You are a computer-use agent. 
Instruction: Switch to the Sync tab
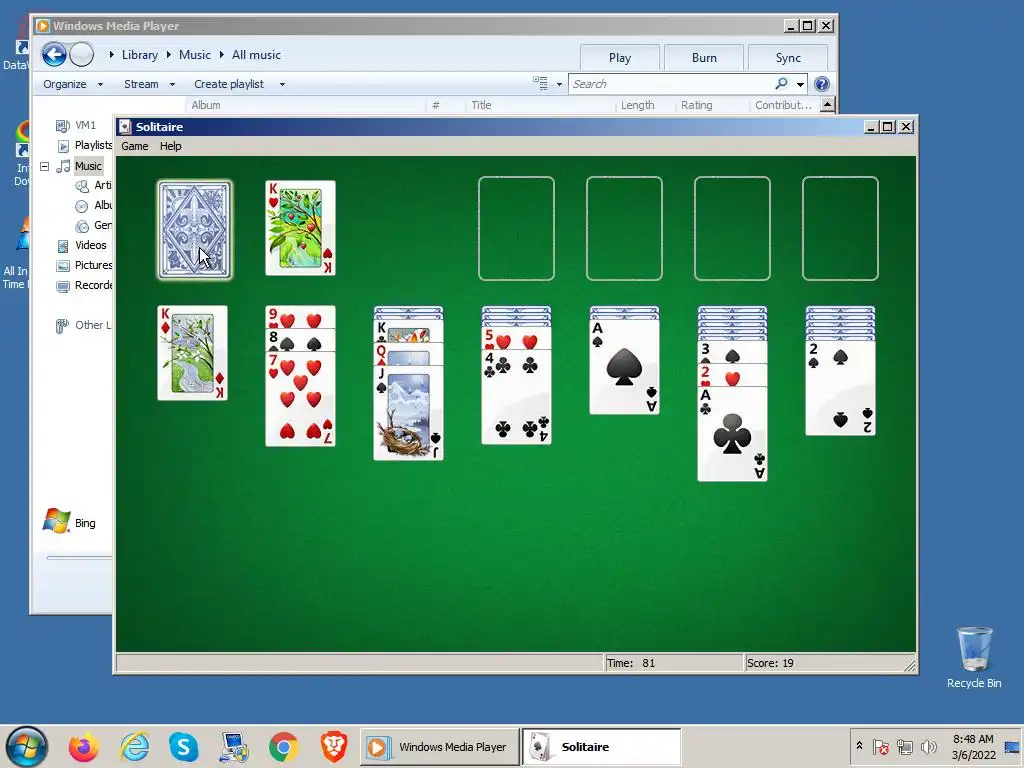point(788,57)
